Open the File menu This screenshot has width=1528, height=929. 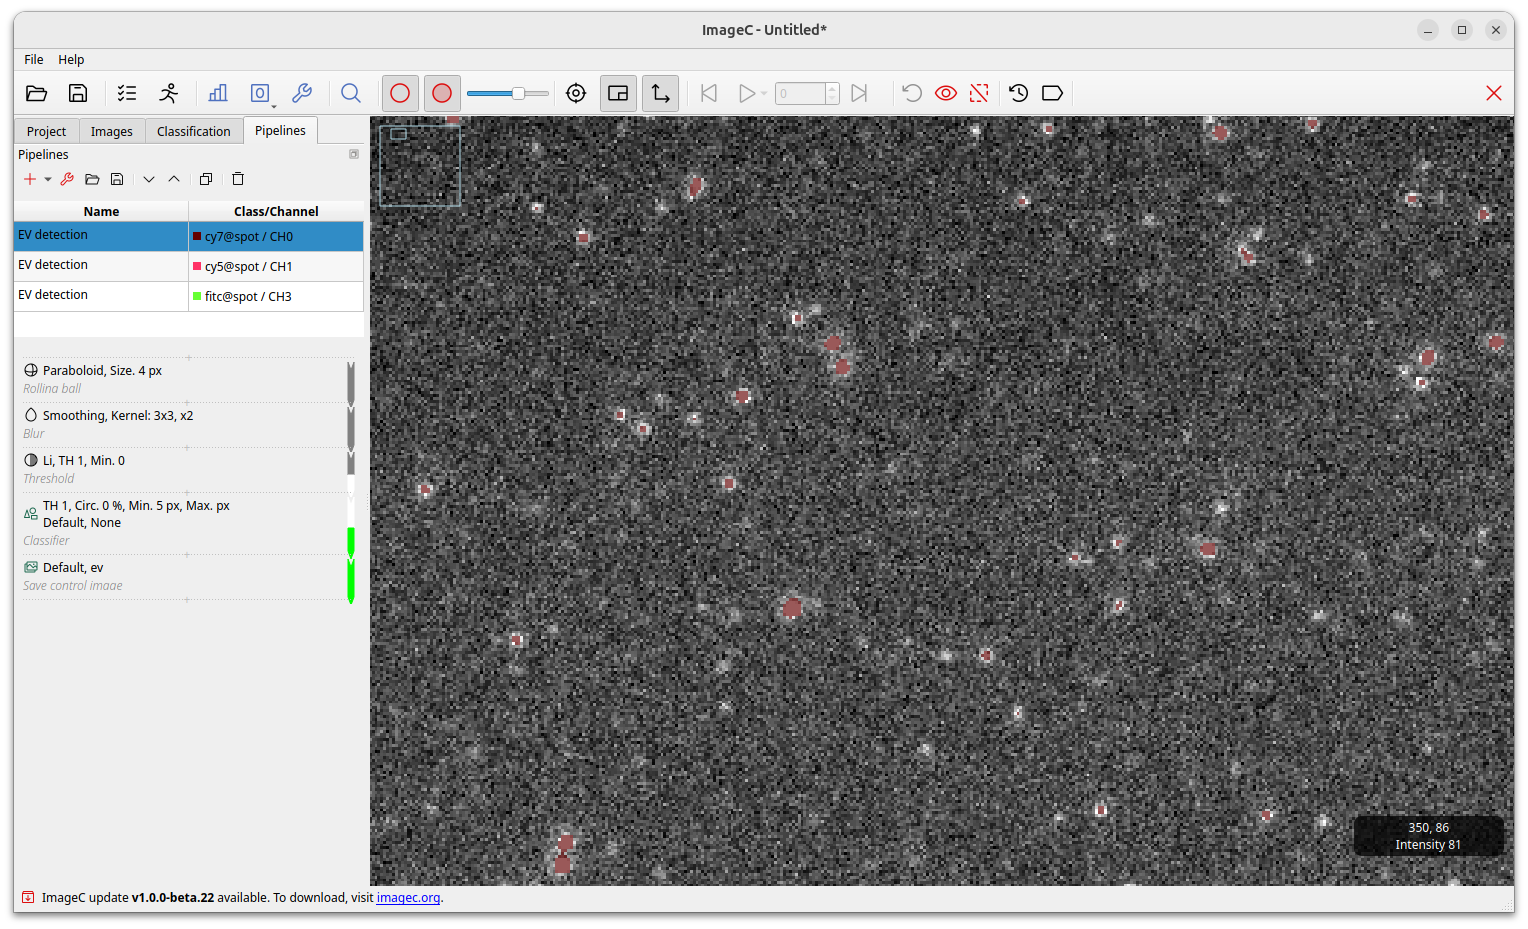coord(34,59)
